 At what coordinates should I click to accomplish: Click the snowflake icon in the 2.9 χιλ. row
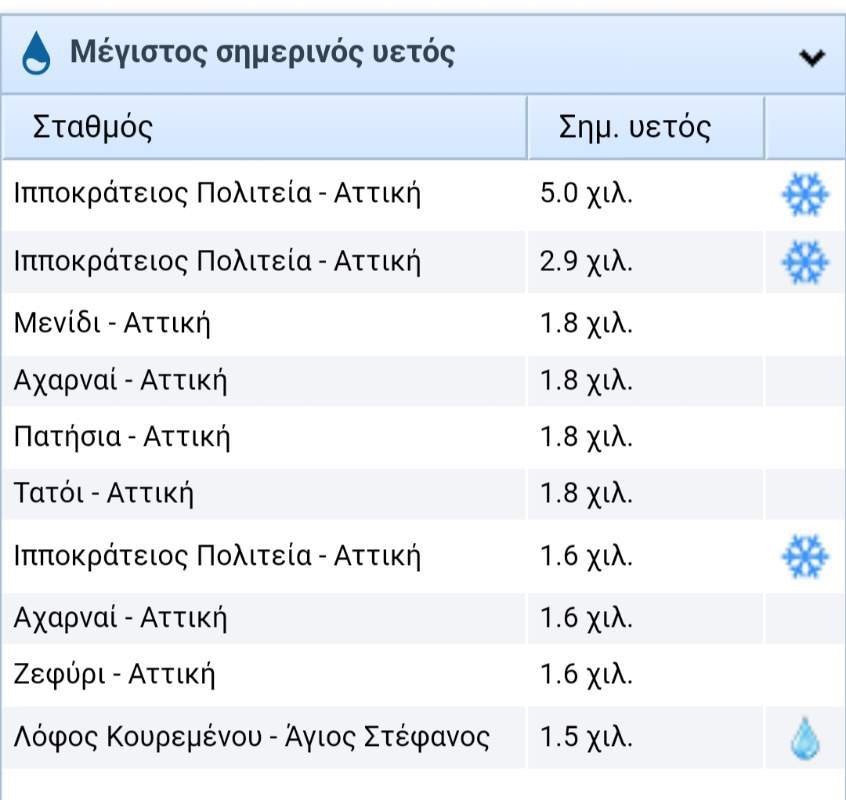[804, 262]
